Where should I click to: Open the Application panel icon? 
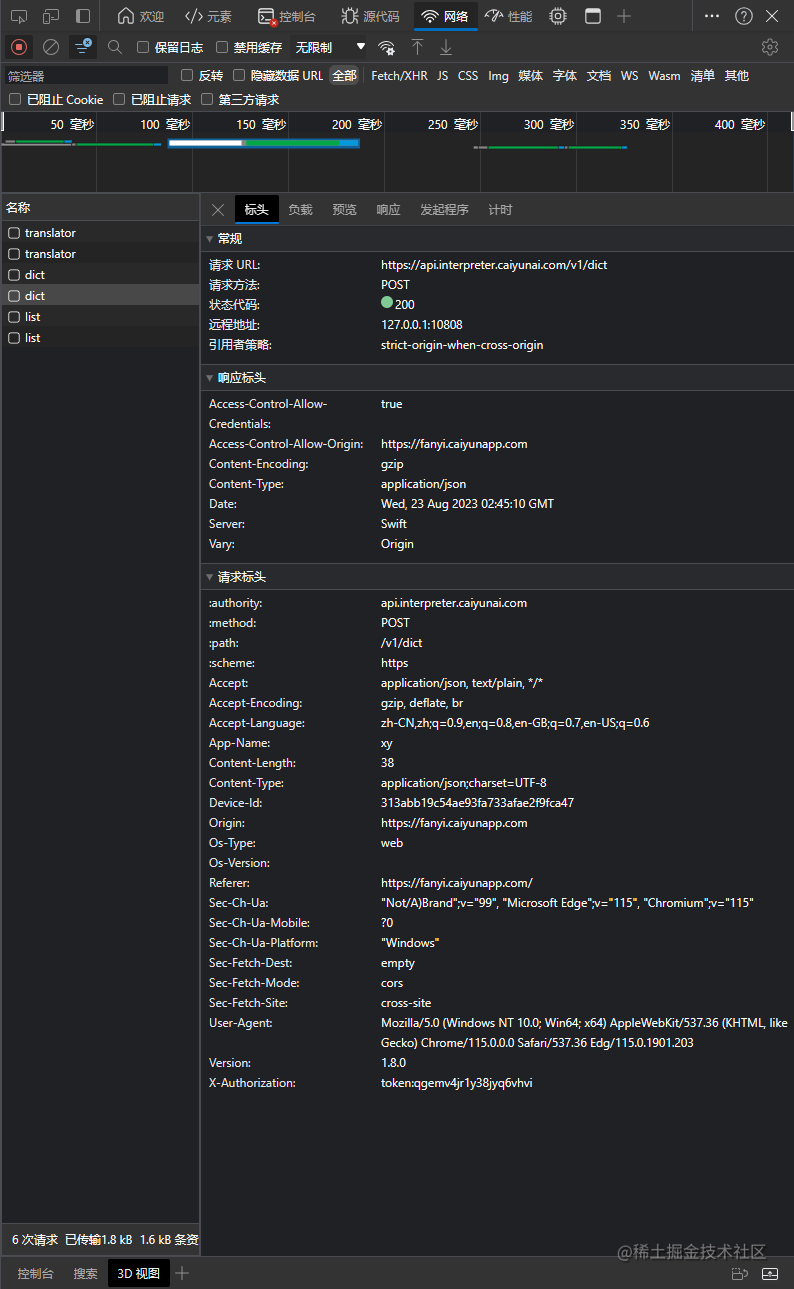pyautogui.click(x=593, y=16)
